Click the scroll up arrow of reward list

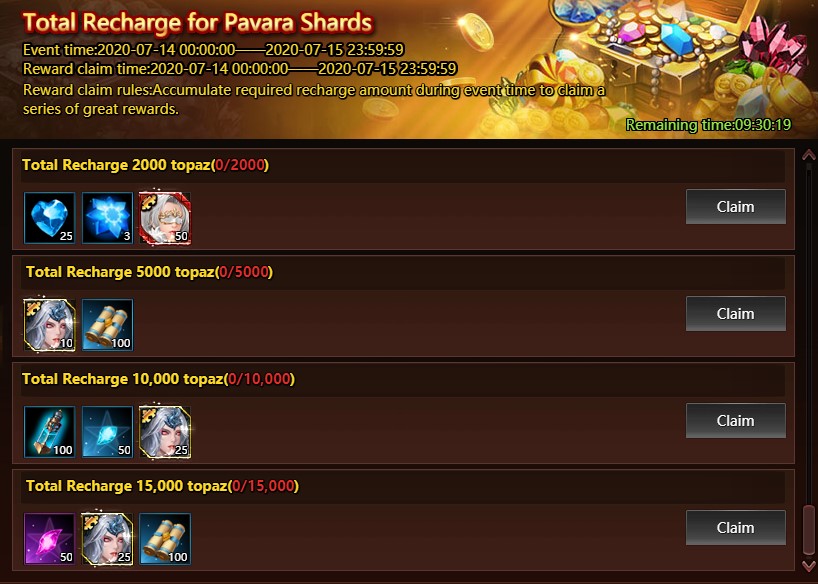click(809, 155)
